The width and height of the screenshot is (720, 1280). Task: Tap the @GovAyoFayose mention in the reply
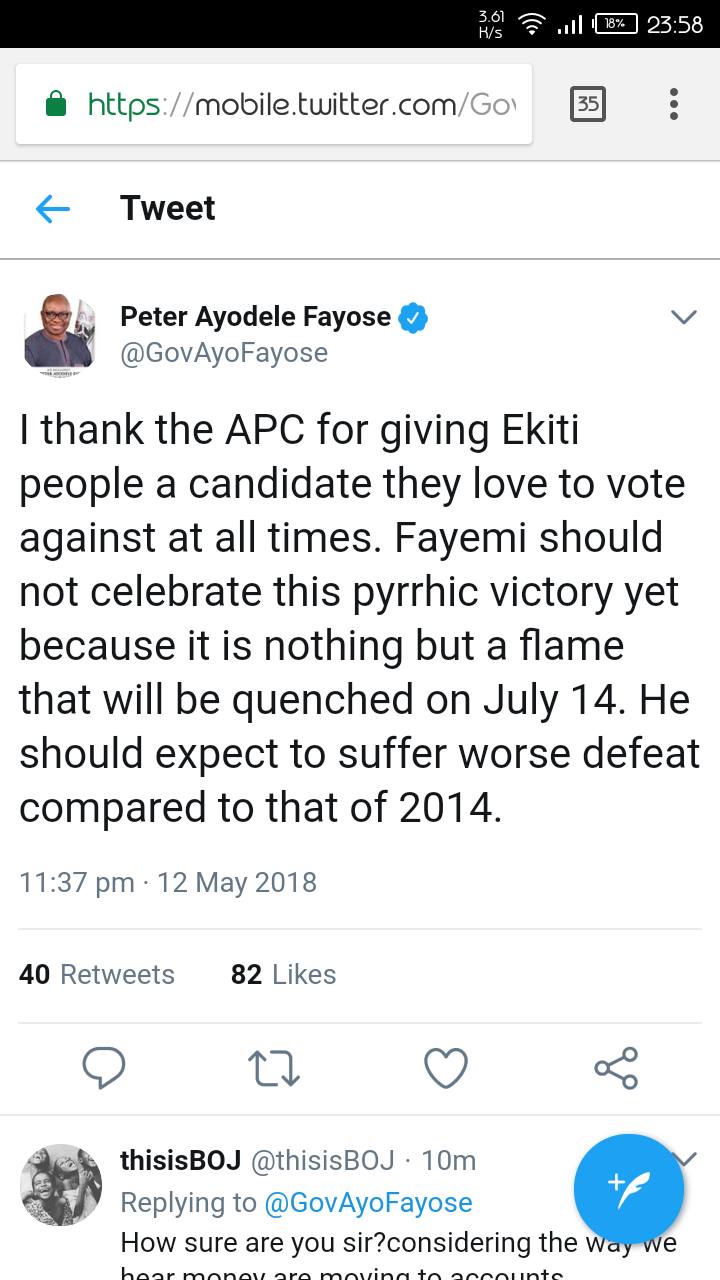368,1202
